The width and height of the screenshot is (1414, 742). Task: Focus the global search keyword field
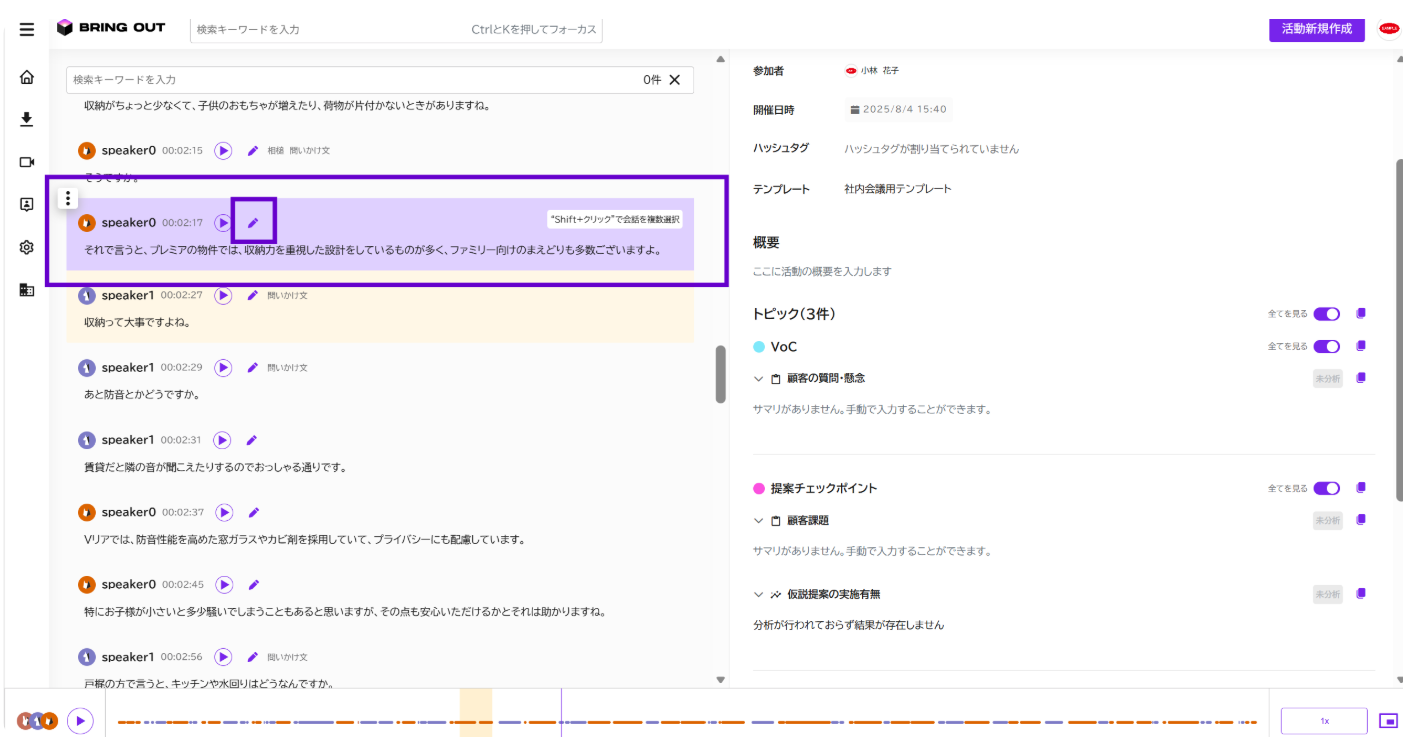point(396,29)
